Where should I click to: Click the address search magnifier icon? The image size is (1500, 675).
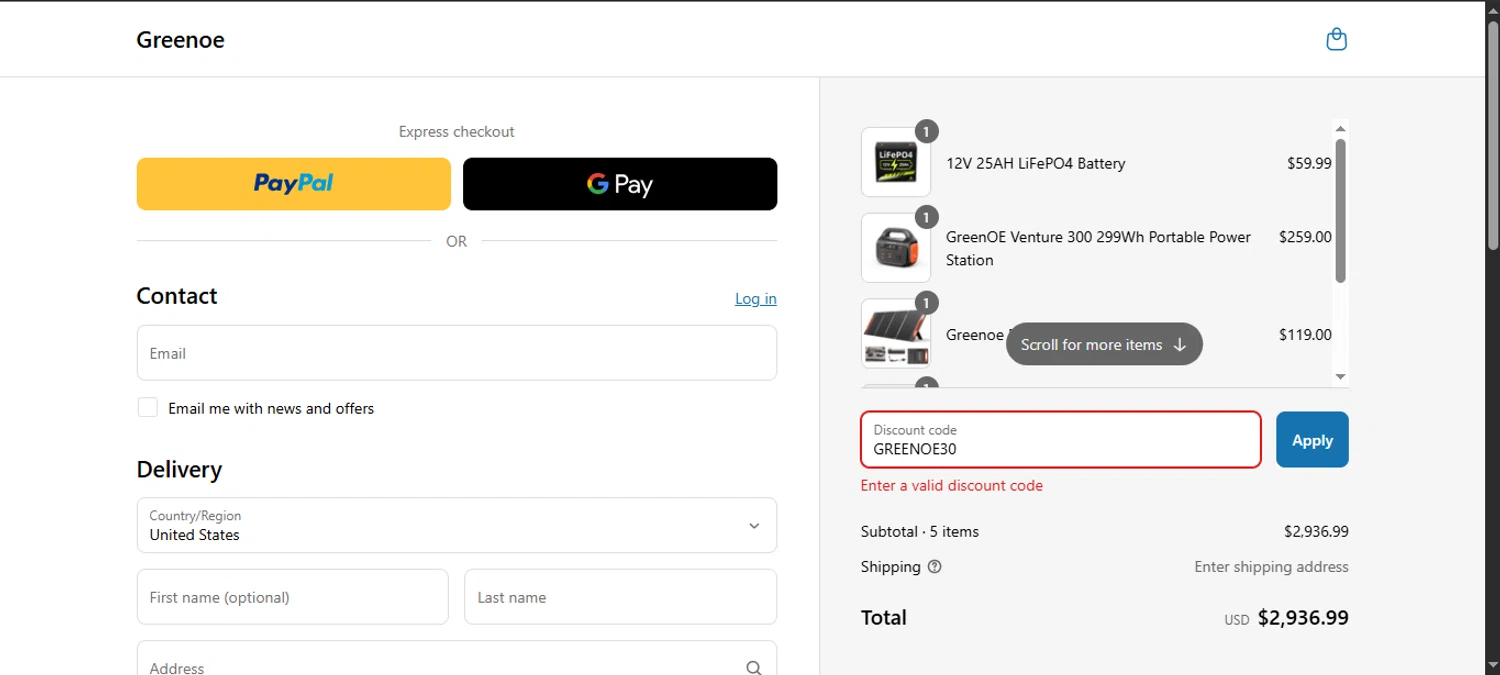click(x=754, y=668)
